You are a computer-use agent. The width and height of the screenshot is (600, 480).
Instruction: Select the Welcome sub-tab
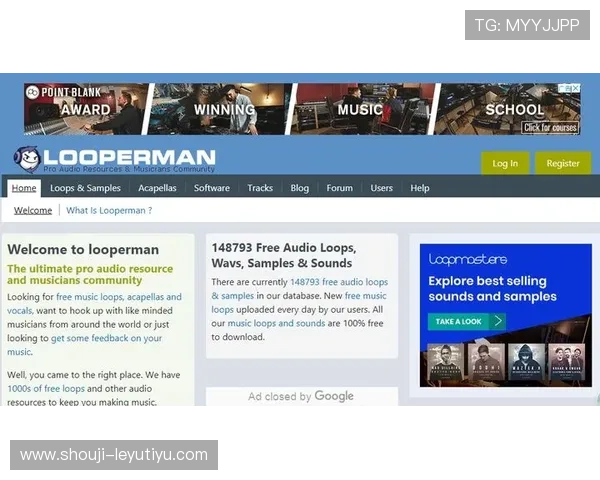point(33,211)
